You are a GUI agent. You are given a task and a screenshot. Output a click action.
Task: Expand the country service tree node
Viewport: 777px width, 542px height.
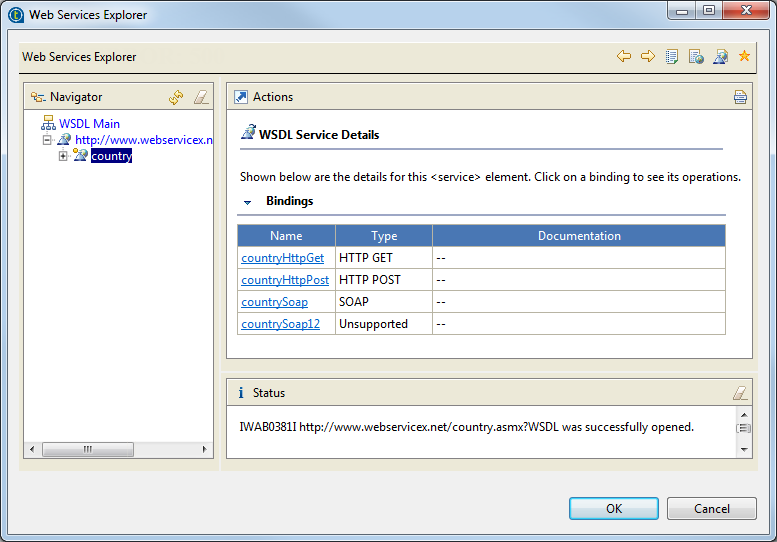coord(63,156)
